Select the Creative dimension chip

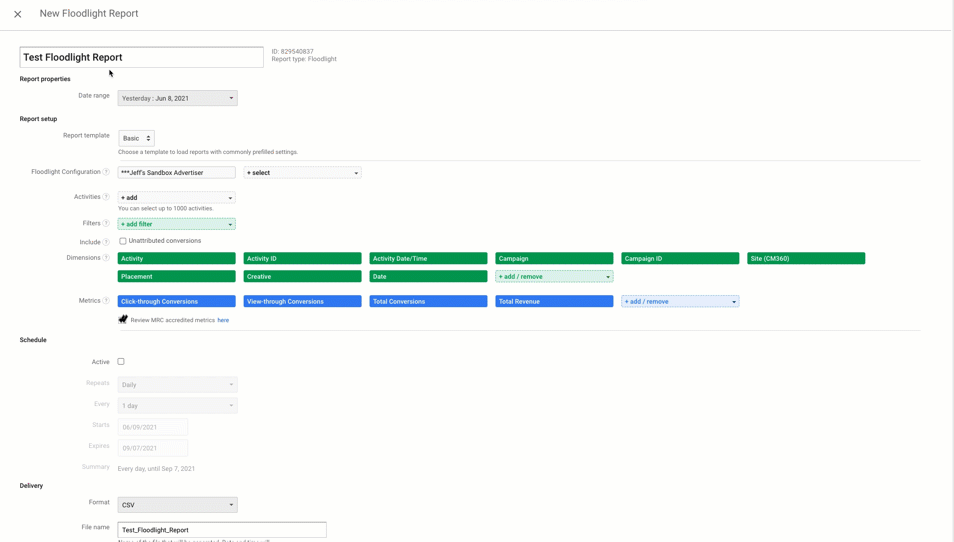302,276
